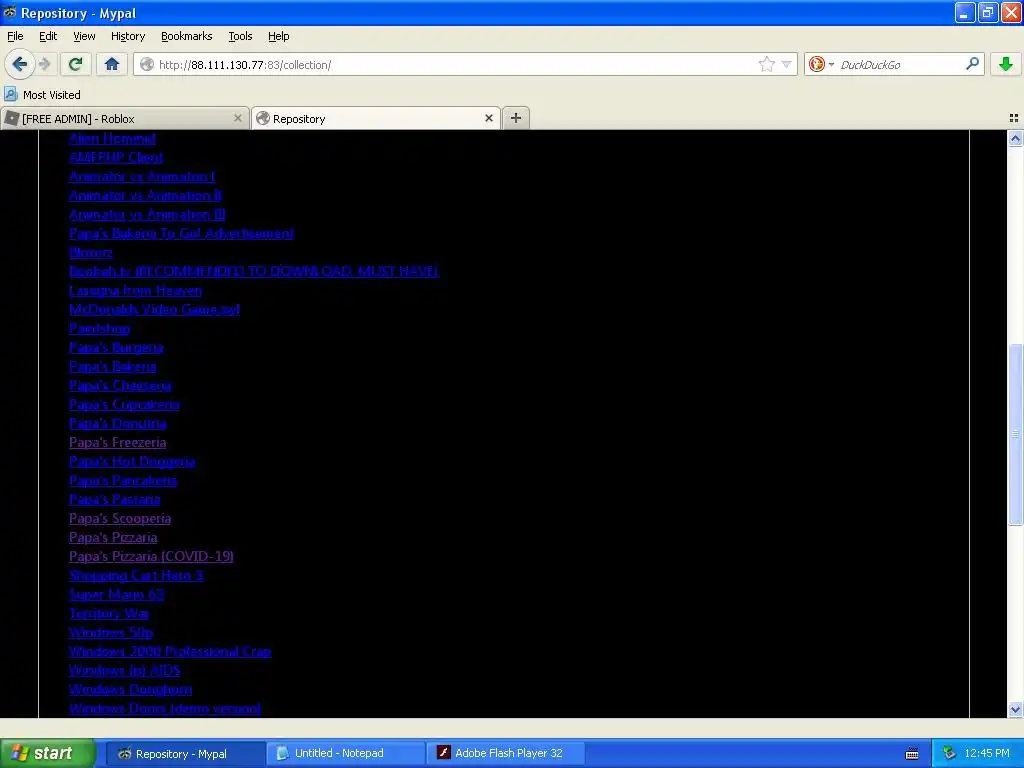
Task: Open the plain Papa's Pizzaria link
Action: tap(113, 537)
